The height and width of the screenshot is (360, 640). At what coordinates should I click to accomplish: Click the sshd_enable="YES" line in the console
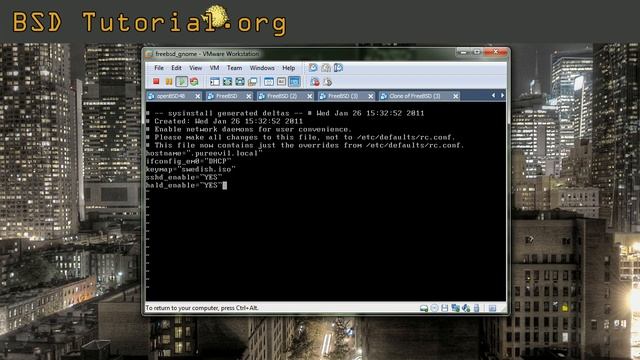point(184,177)
